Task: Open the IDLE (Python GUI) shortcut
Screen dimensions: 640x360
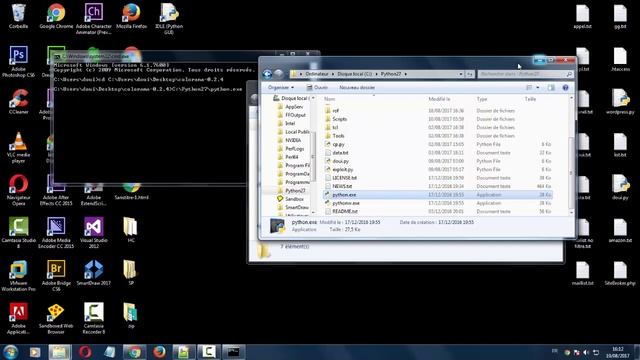Action: 169,19
